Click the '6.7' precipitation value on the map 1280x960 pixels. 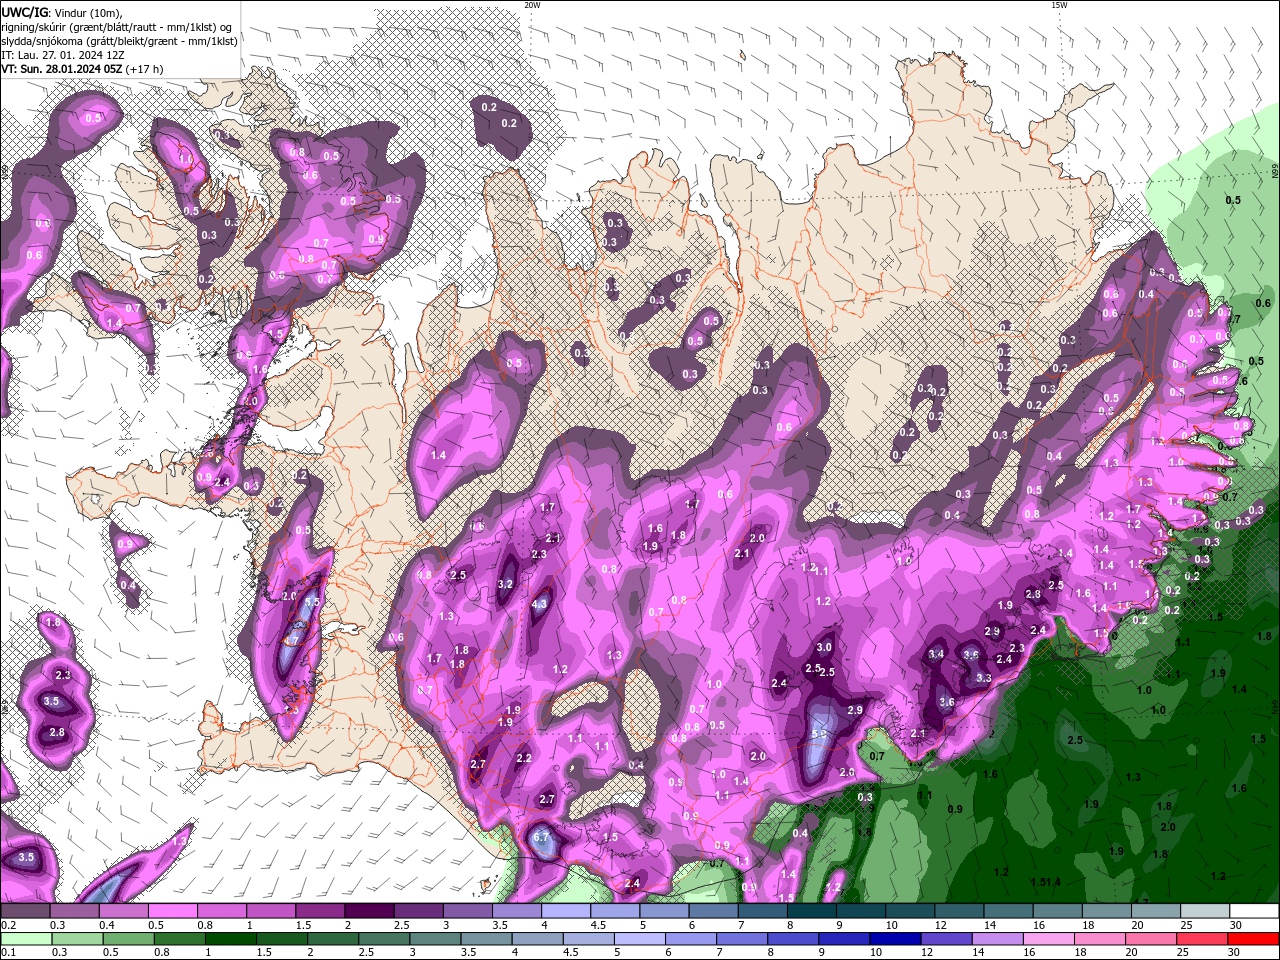pyautogui.click(x=542, y=837)
